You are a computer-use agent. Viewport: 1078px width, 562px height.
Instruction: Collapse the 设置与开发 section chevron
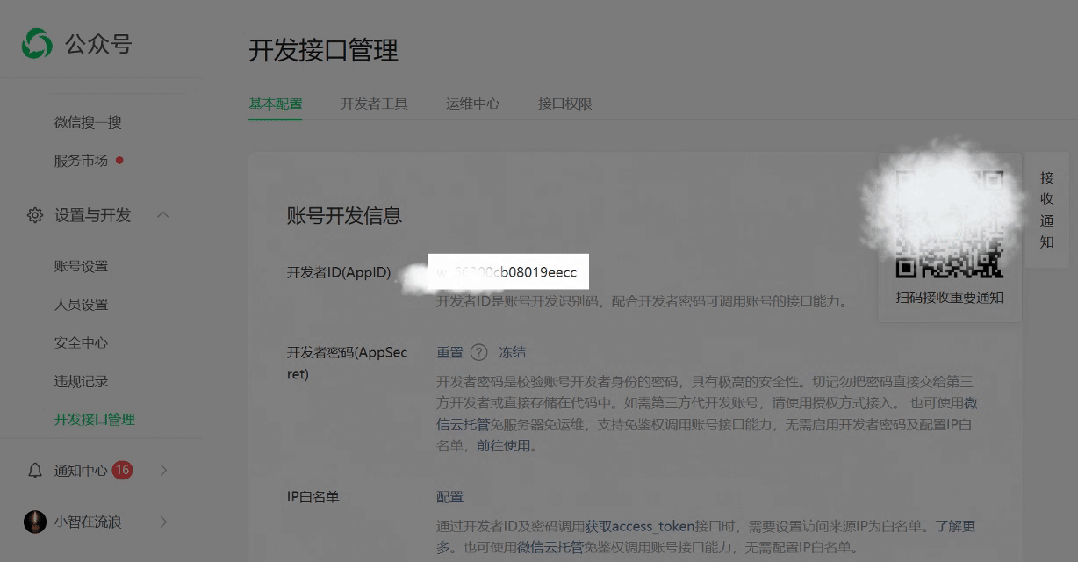point(163,215)
